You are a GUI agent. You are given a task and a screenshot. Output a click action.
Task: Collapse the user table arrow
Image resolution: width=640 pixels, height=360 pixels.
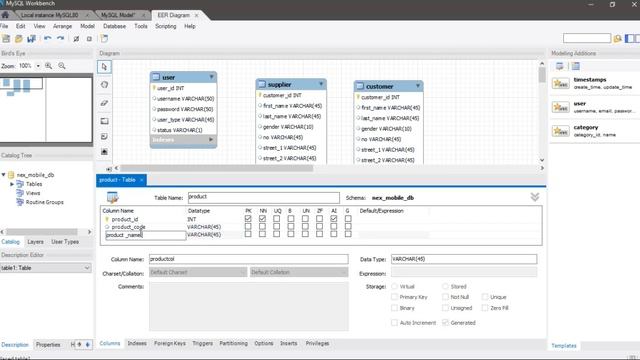tap(211, 77)
